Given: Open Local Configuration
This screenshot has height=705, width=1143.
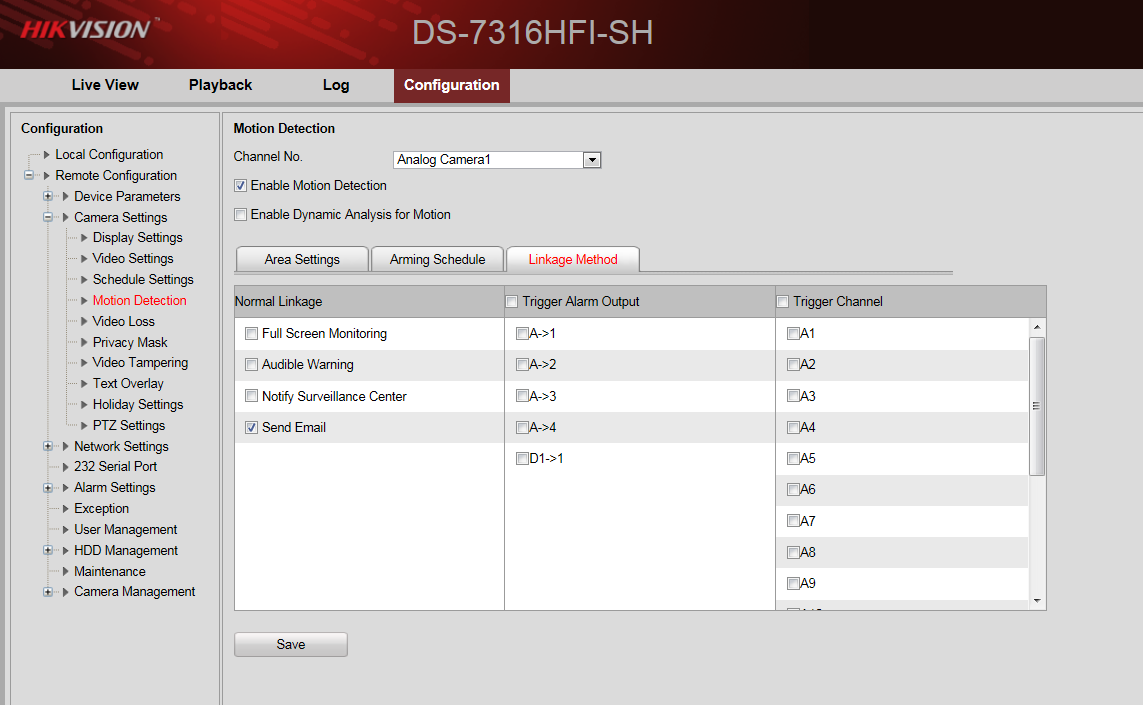Looking at the screenshot, I should click(109, 155).
